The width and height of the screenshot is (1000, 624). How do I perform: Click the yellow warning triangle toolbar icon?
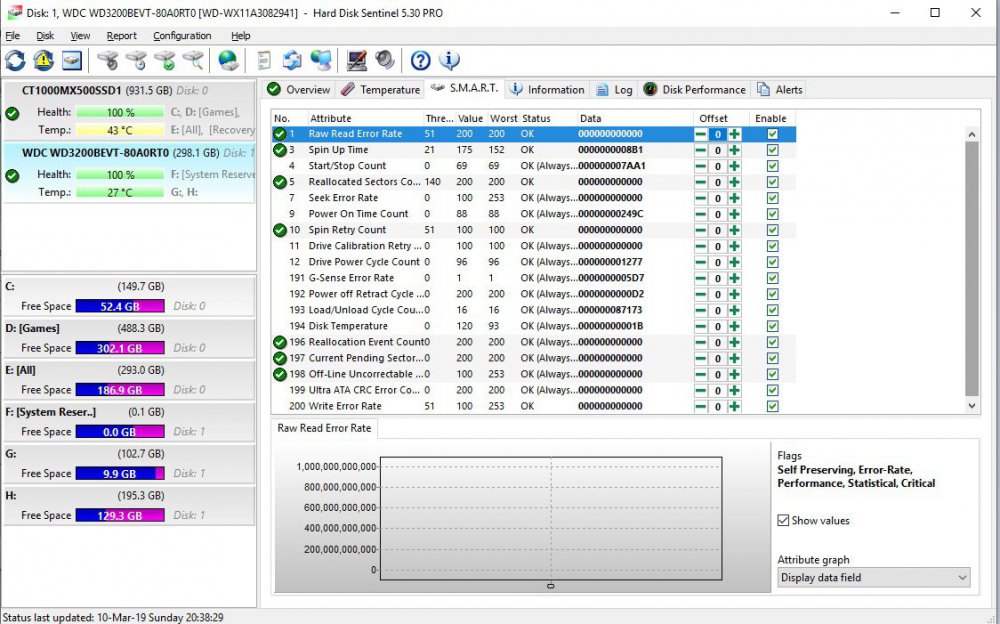[x=43, y=61]
